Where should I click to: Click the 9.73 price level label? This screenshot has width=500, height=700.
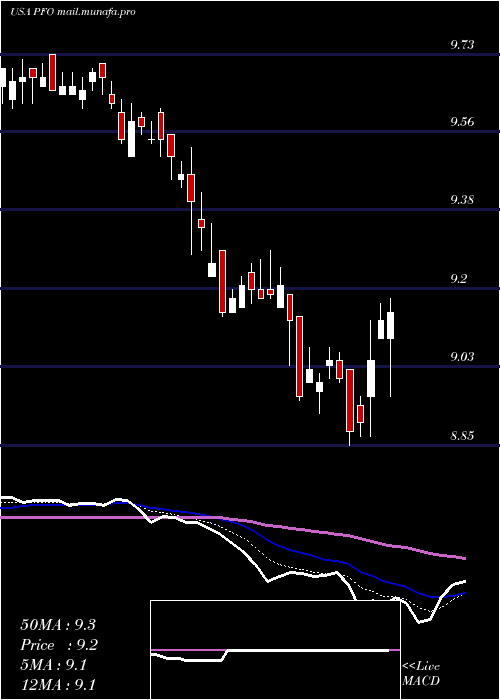[x=462, y=45]
